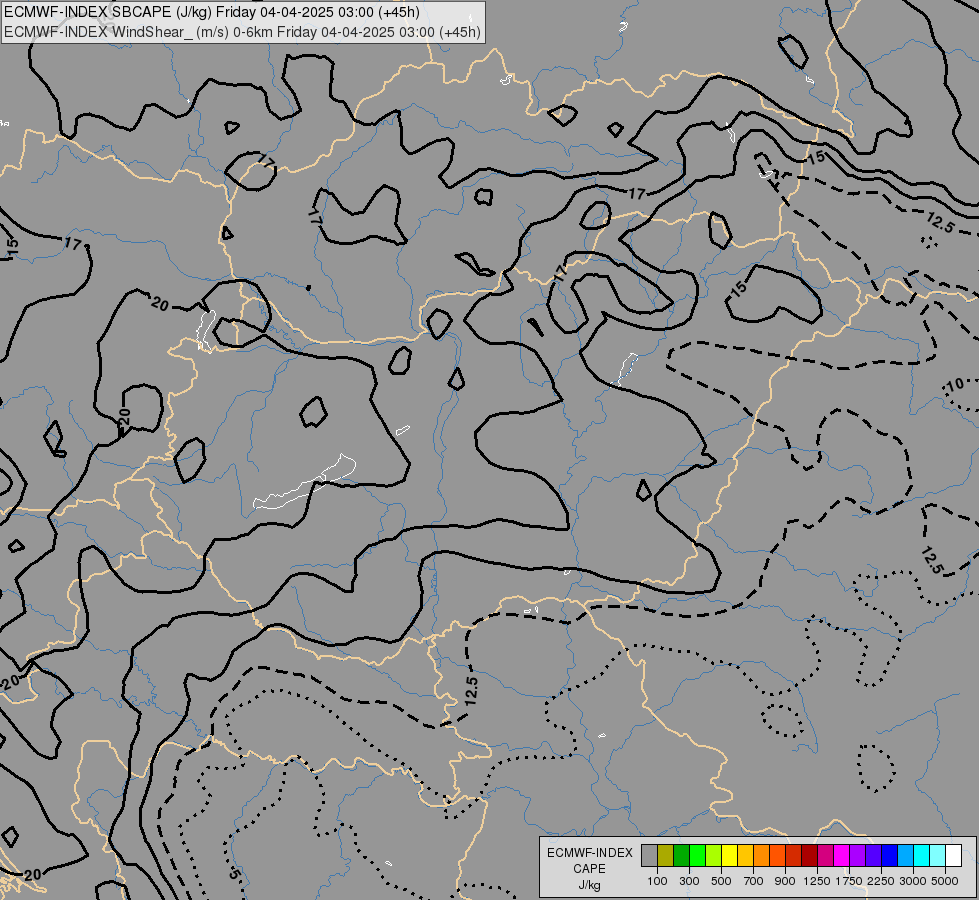Click the pure blue legend swatch
Viewport: 979px width, 900px height.
click(x=889, y=855)
